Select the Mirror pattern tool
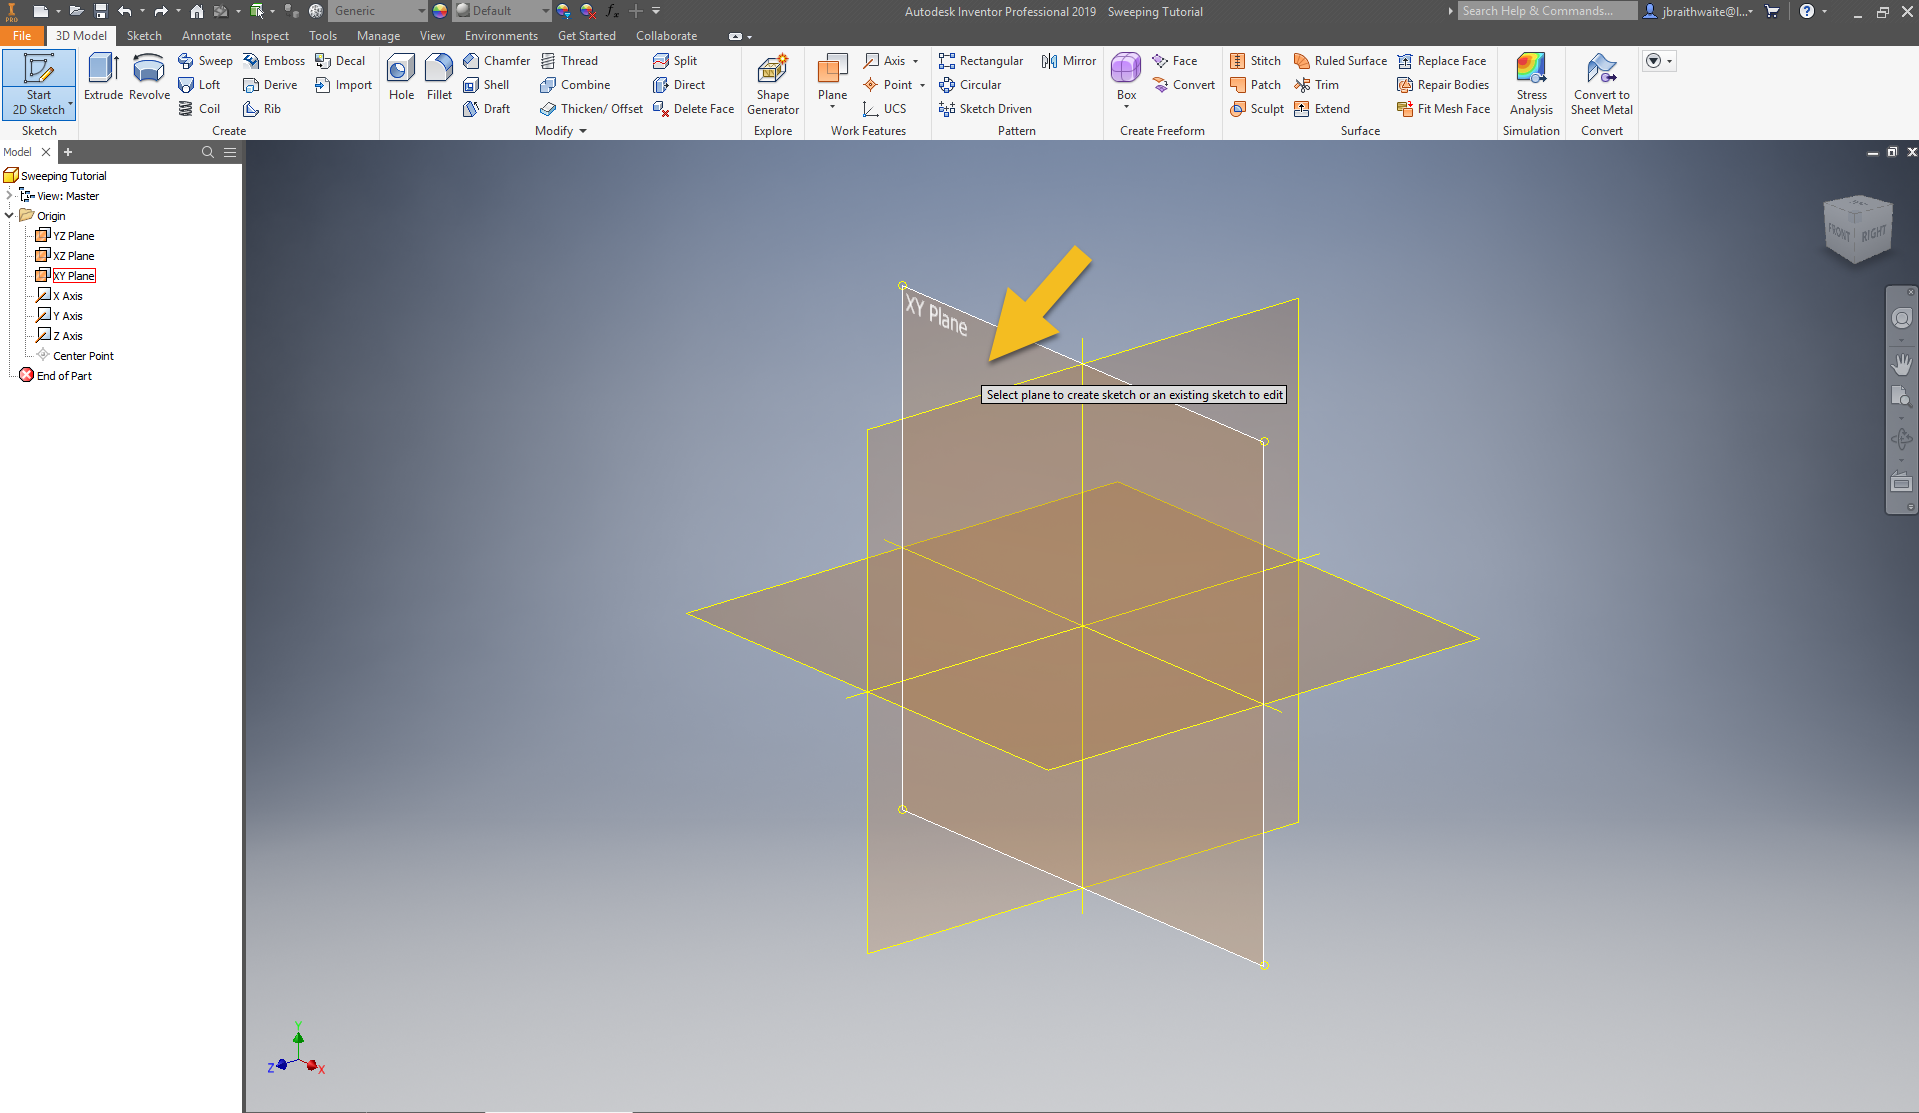 pyautogui.click(x=1068, y=60)
